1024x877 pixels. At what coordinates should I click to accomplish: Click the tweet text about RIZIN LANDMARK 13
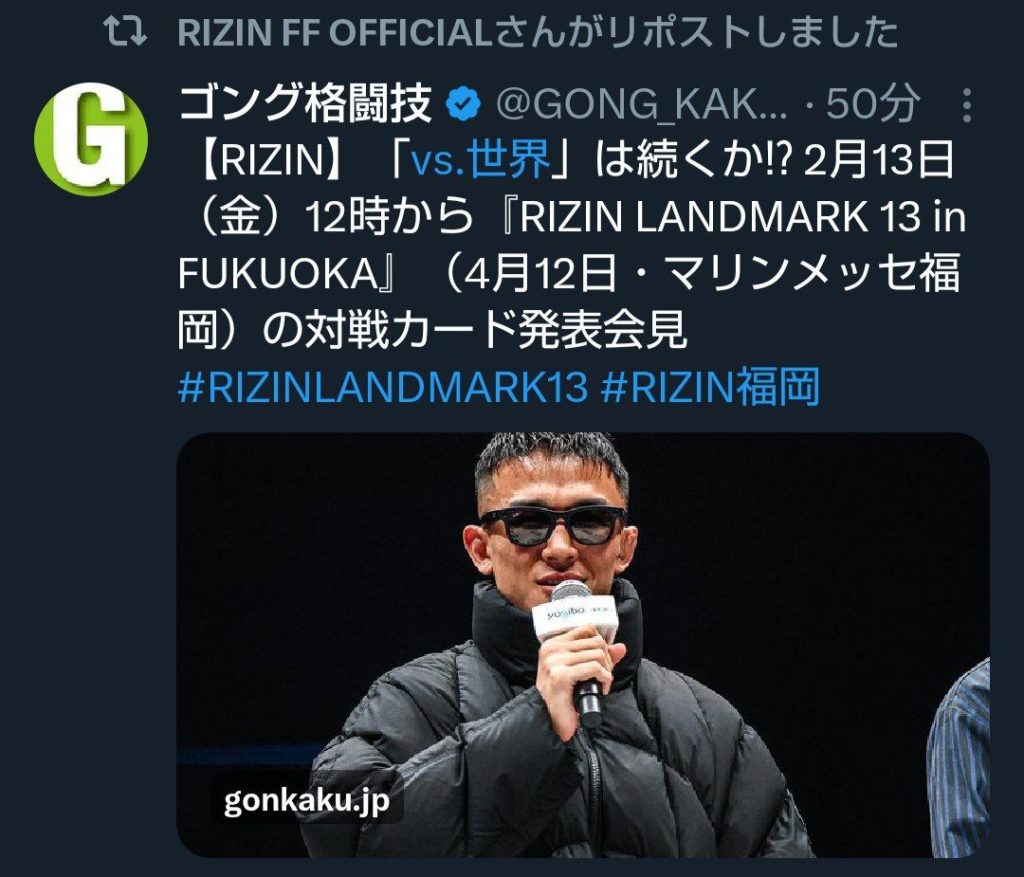coord(571,245)
